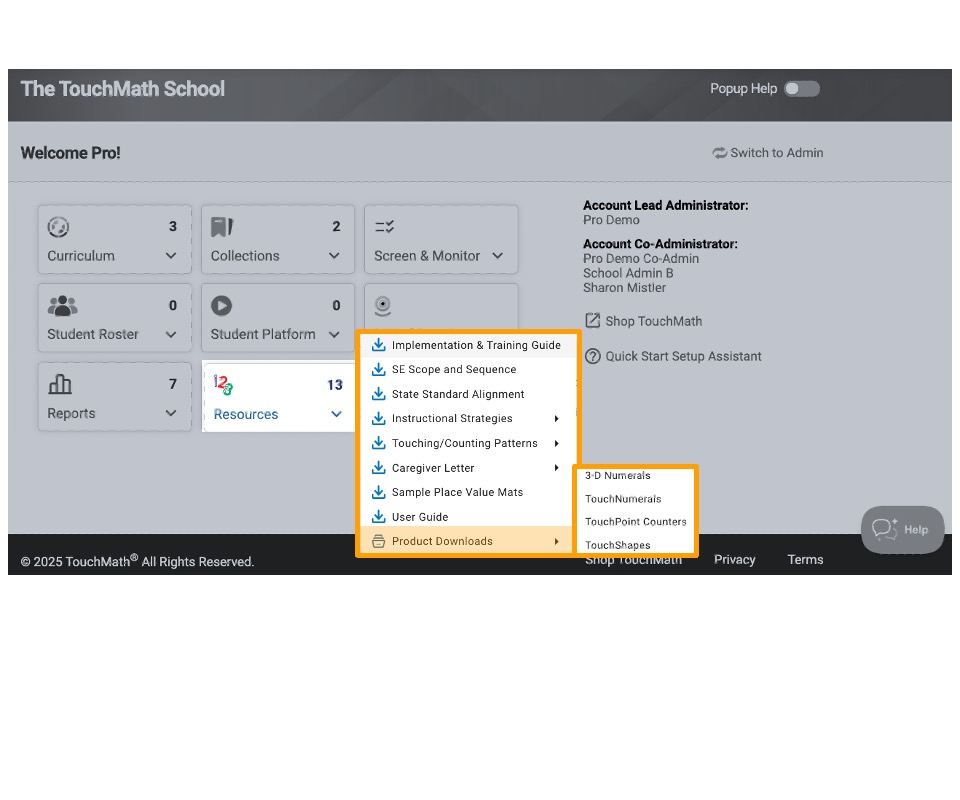Expand Caregiver Letter submenu arrow
The image size is (960, 800).
tap(557, 468)
